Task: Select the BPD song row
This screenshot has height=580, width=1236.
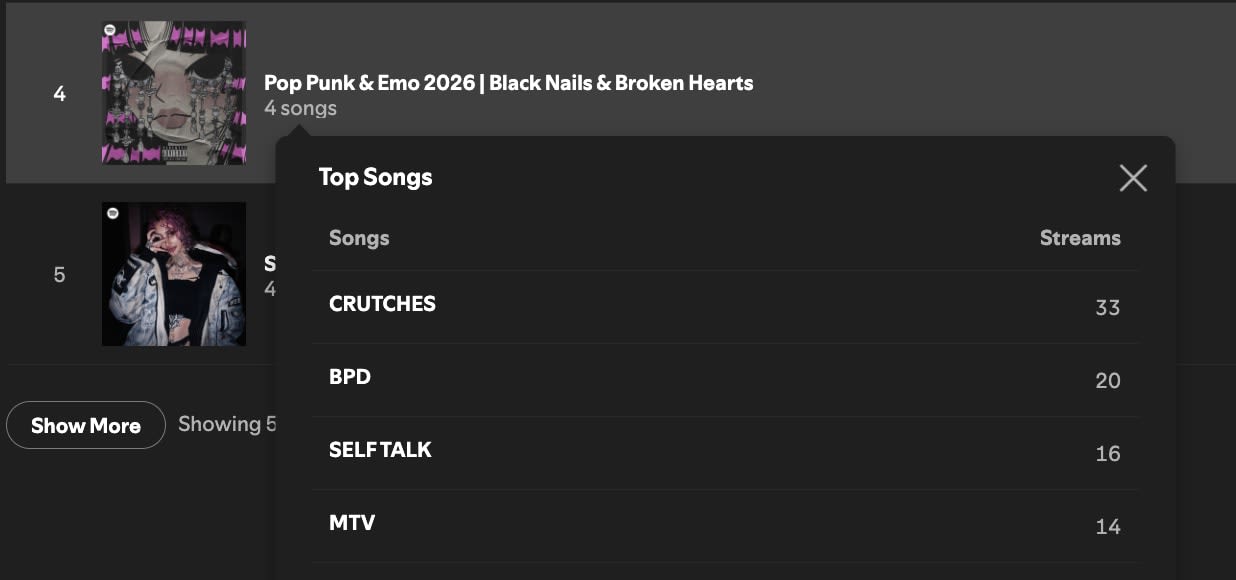Action: pyautogui.click(x=725, y=380)
